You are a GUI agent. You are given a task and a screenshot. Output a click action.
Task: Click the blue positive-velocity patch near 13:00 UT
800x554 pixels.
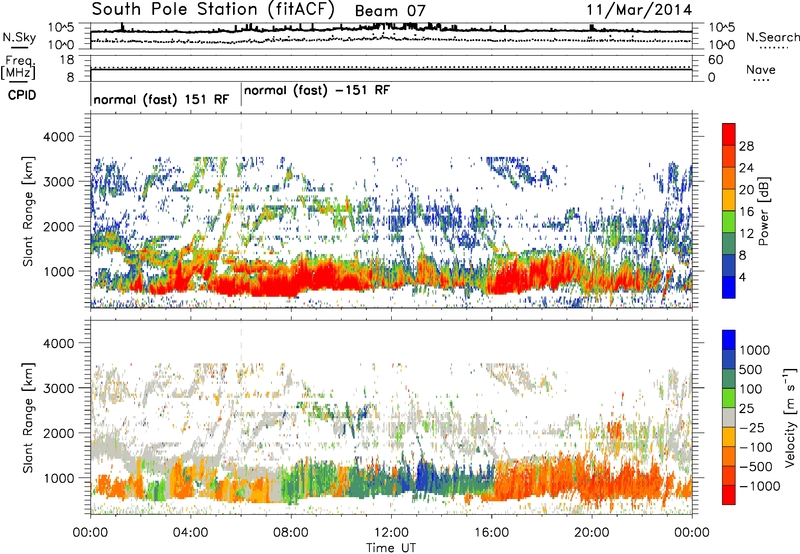[x=422, y=474]
